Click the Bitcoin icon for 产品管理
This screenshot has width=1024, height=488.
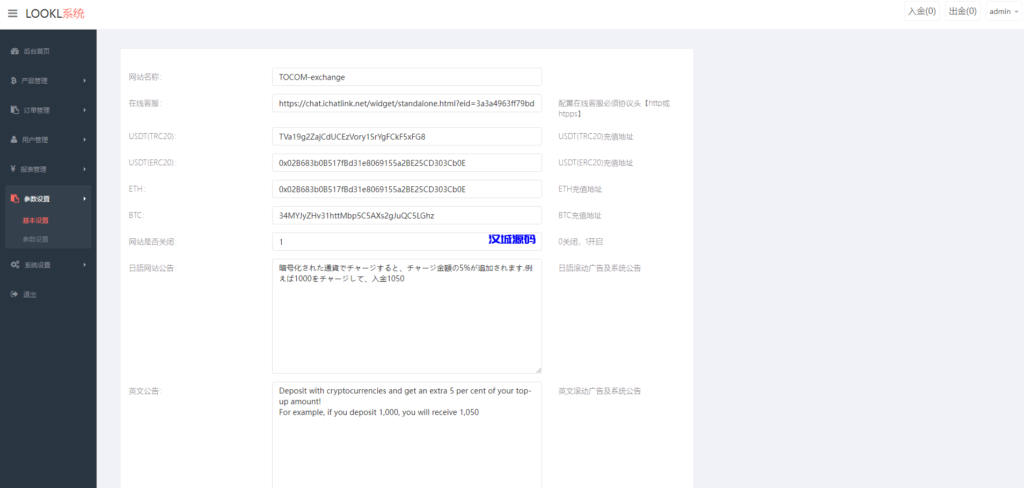[x=14, y=80]
